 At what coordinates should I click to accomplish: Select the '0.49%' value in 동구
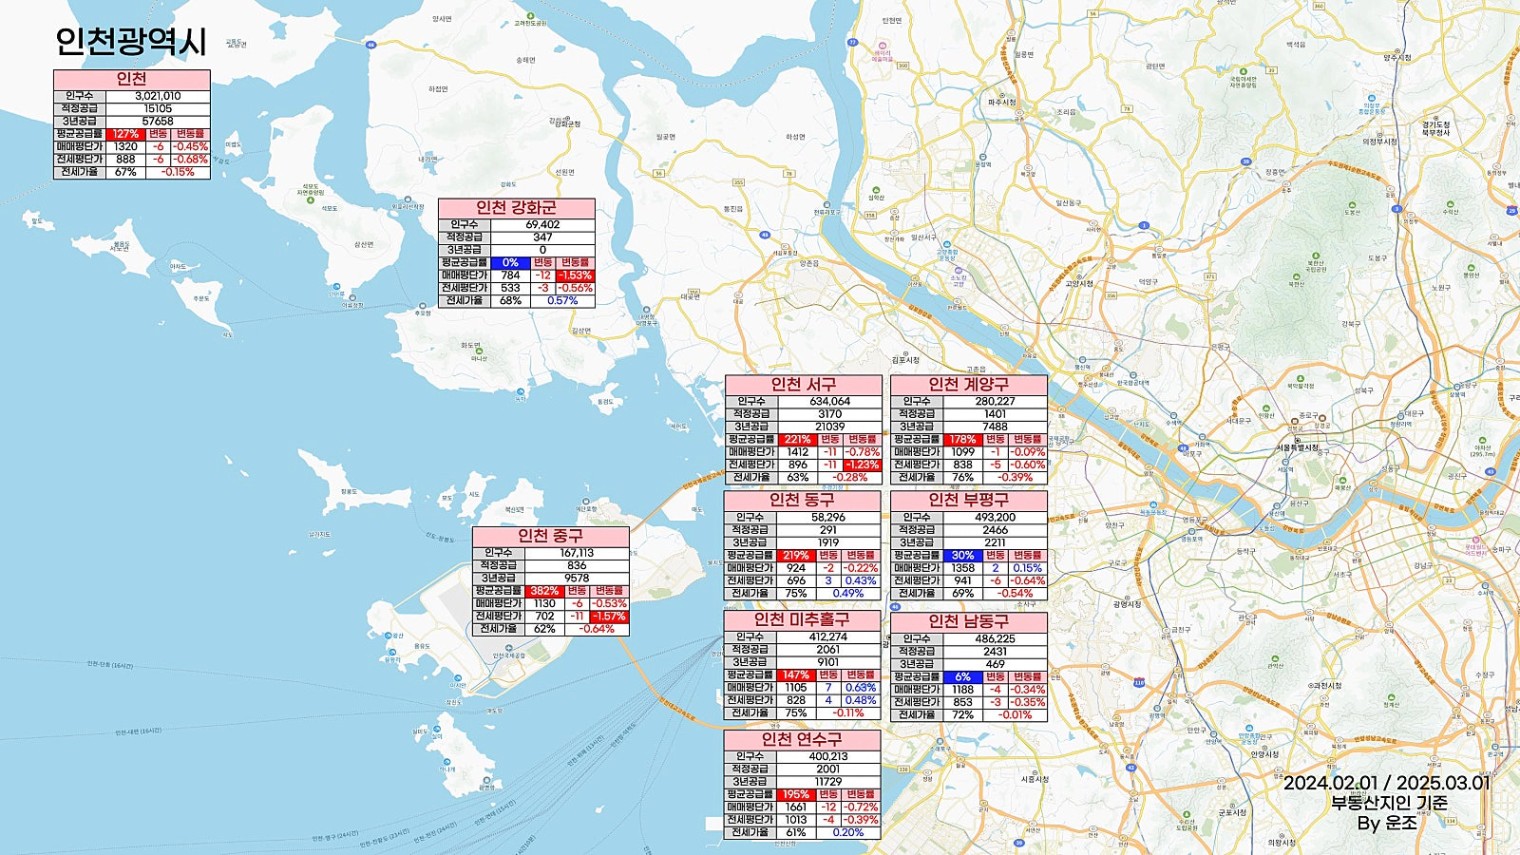click(x=848, y=593)
